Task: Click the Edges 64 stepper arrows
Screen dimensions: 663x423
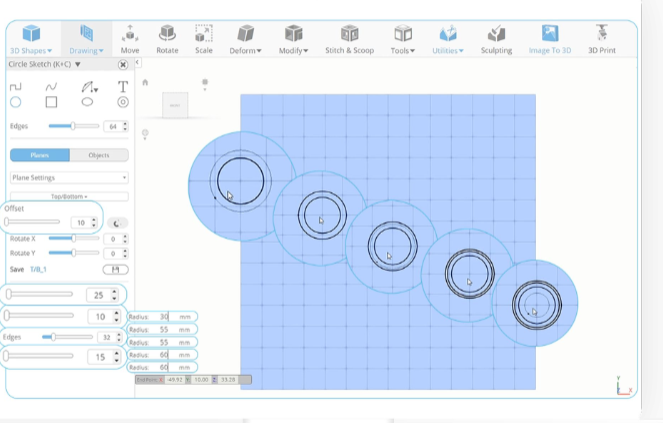Action: [125, 126]
